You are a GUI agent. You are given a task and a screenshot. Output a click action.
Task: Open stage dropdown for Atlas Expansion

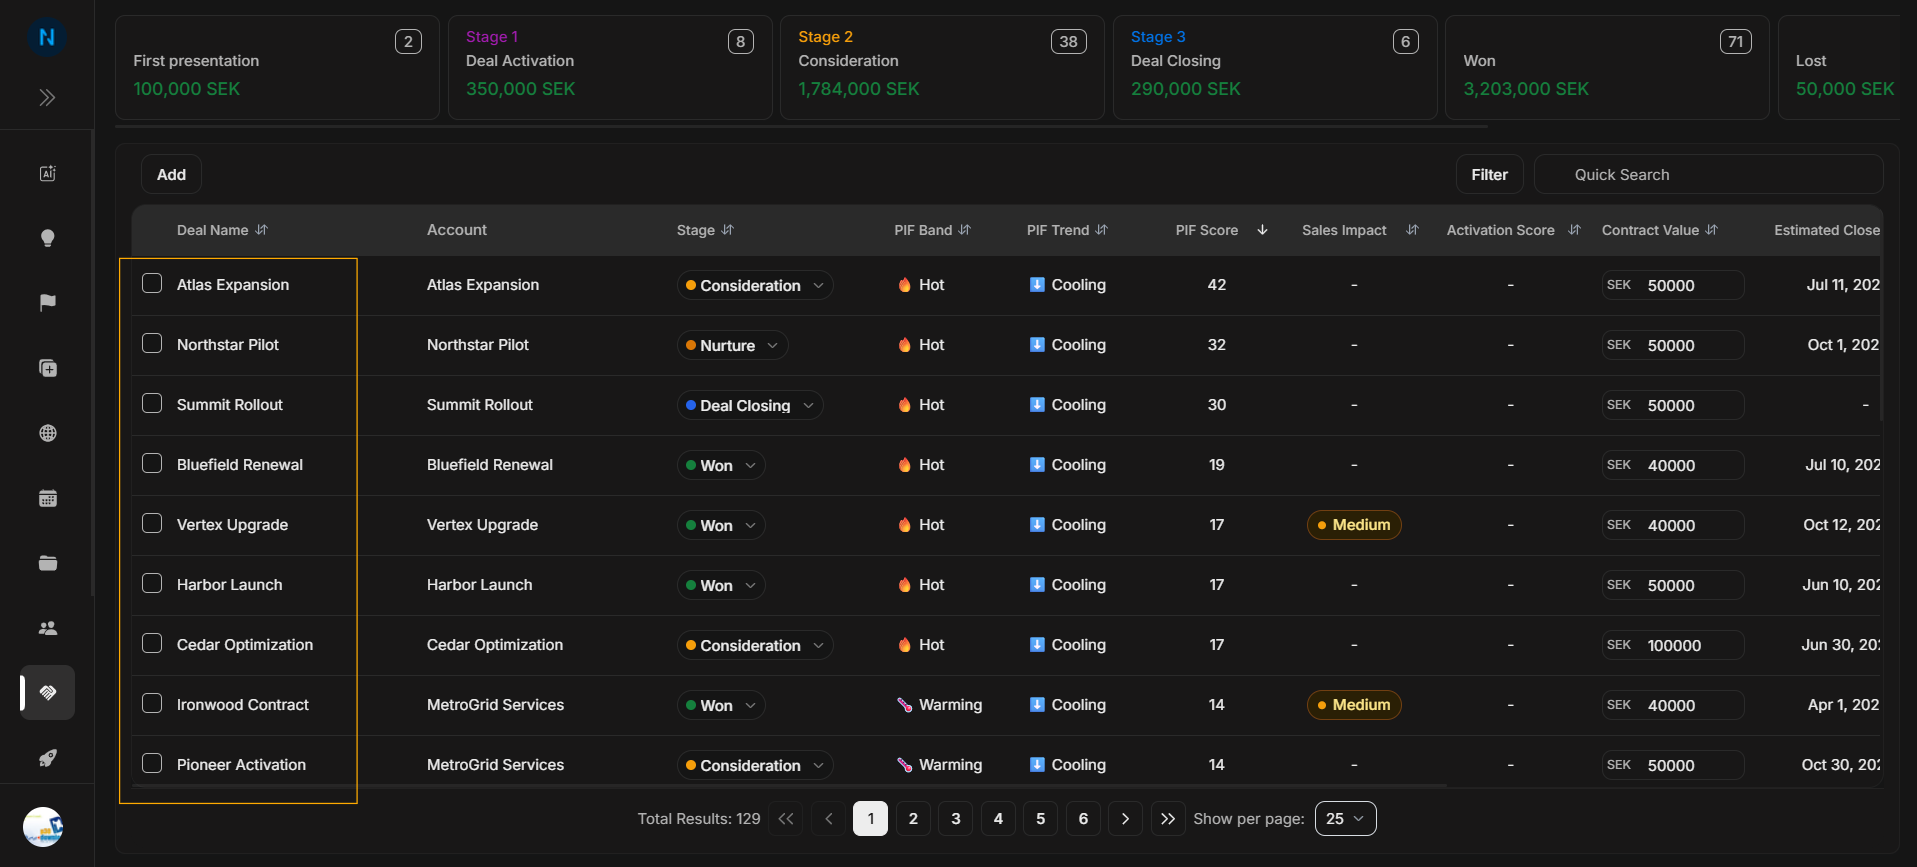pyautogui.click(x=755, y=285)
